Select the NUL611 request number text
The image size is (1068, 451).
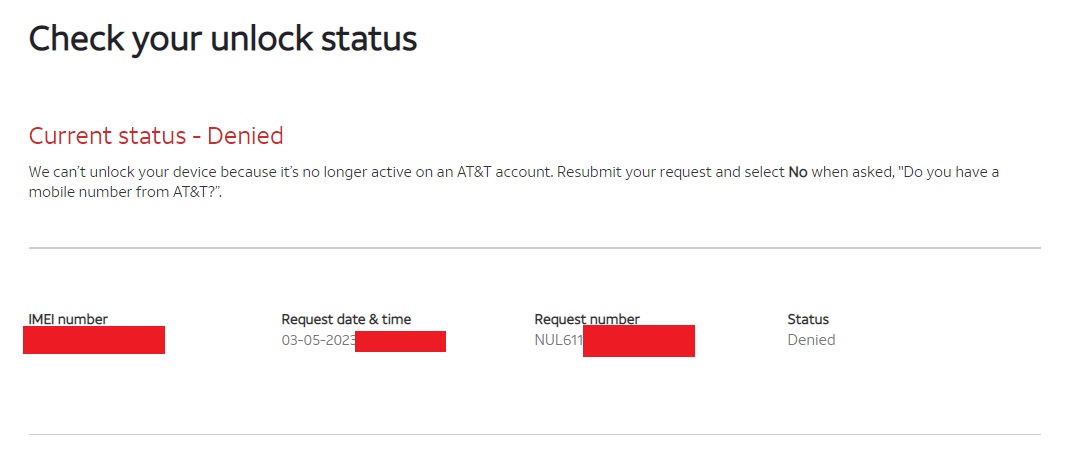[x=558, y=340]
